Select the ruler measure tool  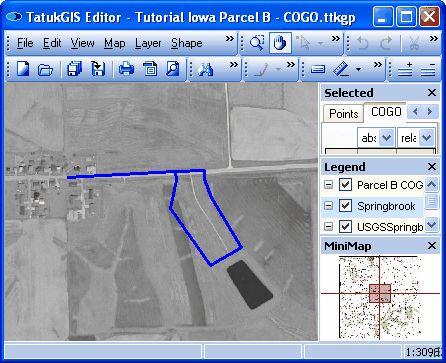[x=341, y=69]
